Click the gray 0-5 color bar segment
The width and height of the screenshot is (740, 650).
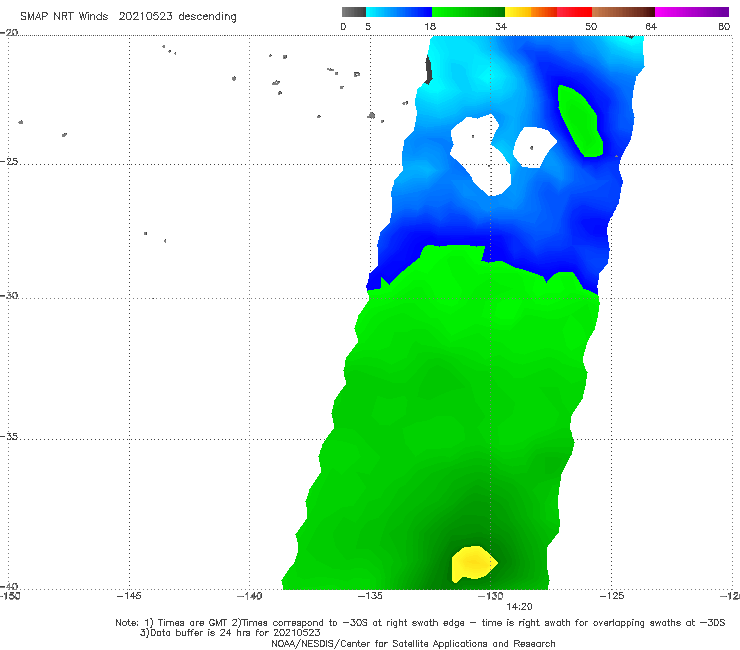(354, 12)
